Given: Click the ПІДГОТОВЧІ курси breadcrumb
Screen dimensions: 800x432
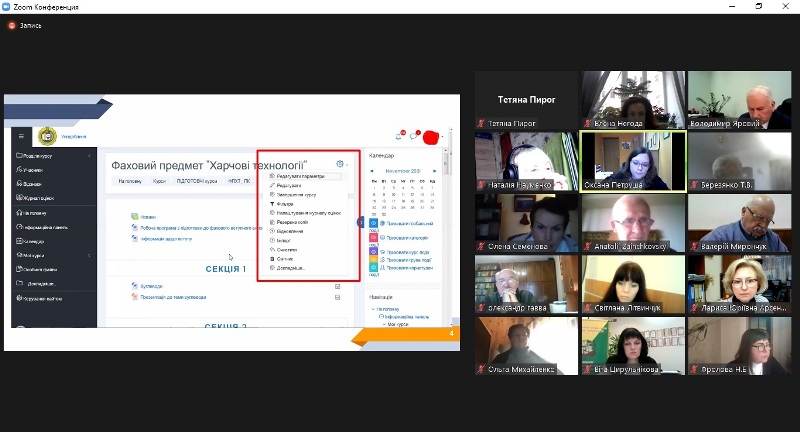Looking at the screenshot, I should (197, 181).
